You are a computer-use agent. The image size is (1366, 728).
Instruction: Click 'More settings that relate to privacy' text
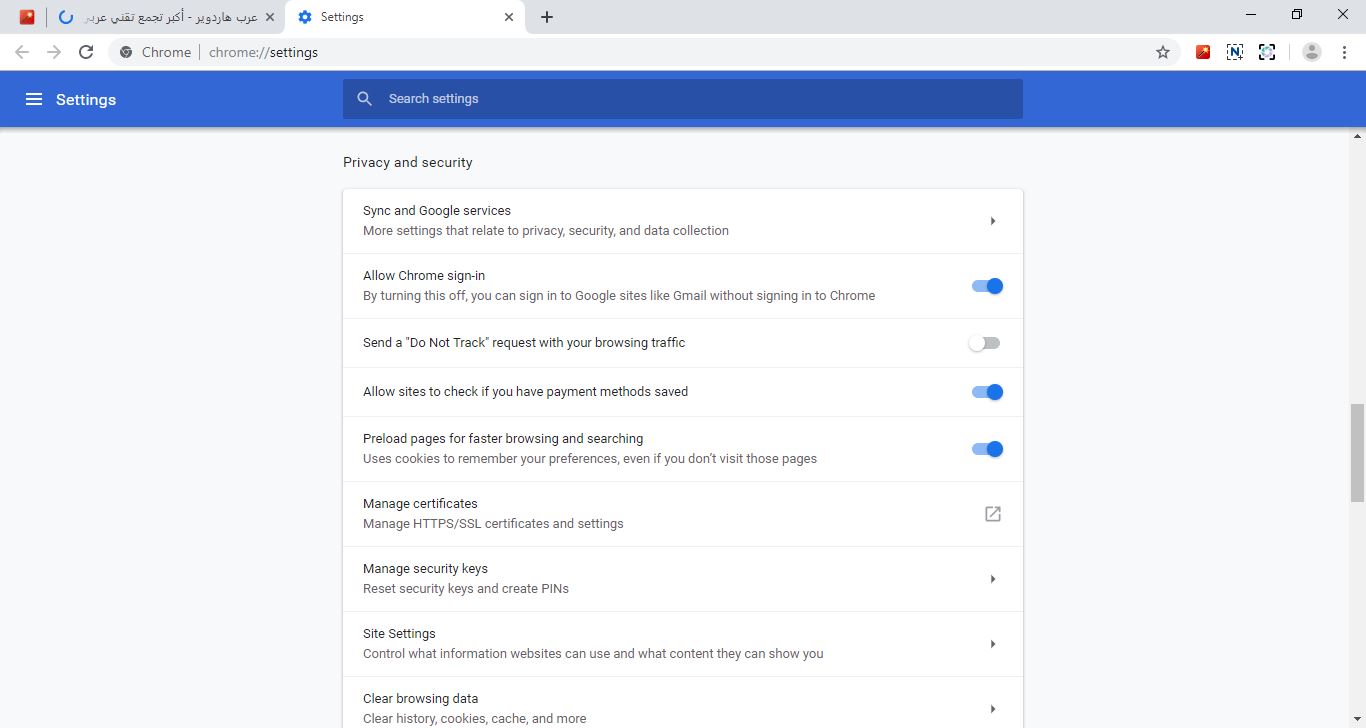pyautogui.click(x=546, y=231)
